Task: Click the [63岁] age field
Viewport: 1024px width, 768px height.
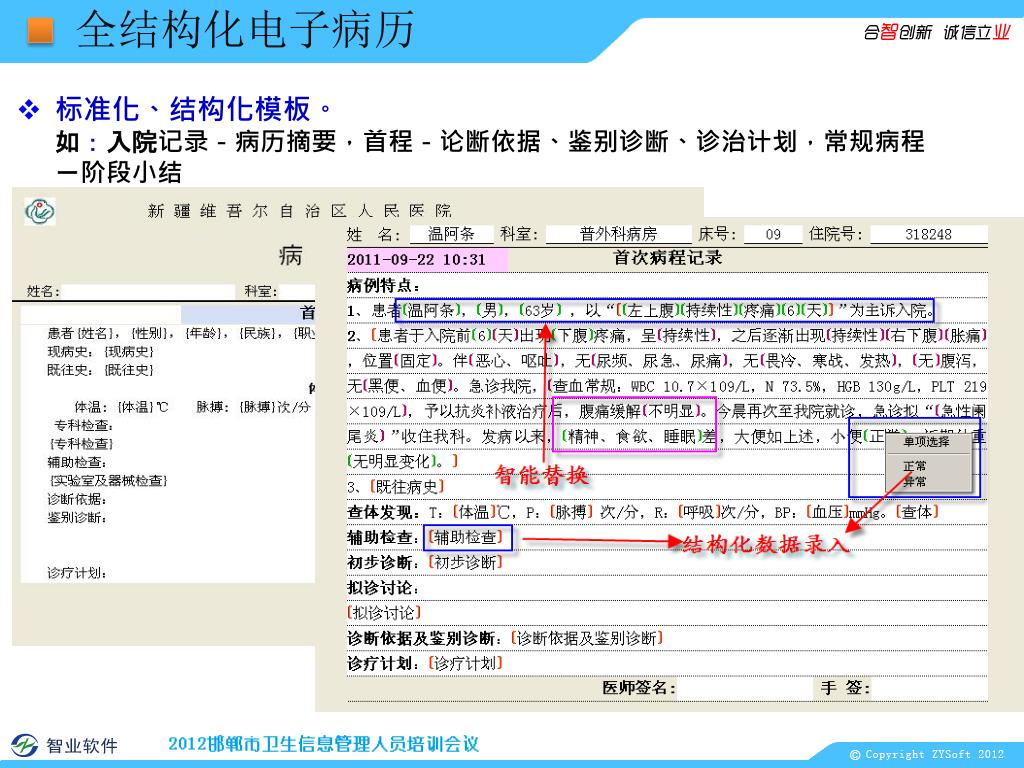Action: (540, 310)
